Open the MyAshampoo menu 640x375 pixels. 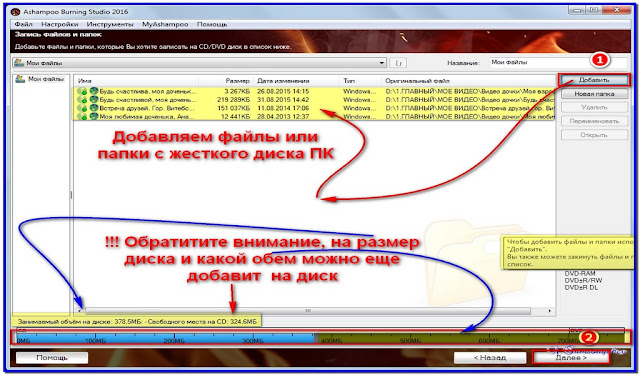(x=165, y=24)
